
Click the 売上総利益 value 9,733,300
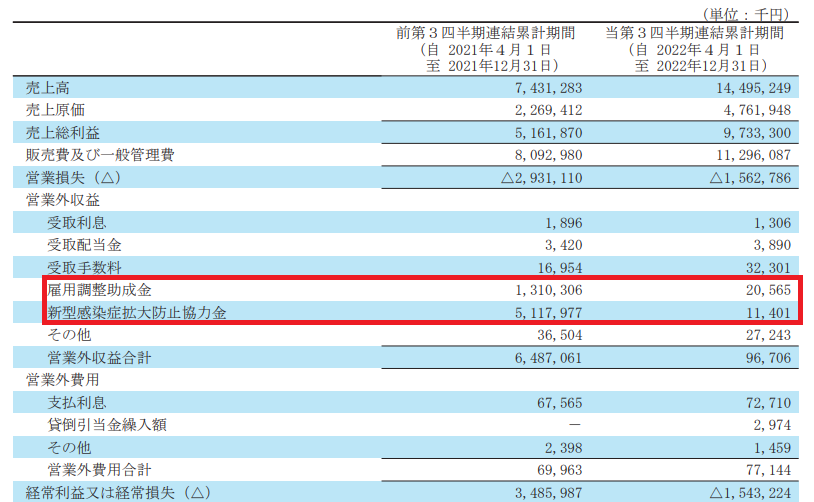pos(749,133)
